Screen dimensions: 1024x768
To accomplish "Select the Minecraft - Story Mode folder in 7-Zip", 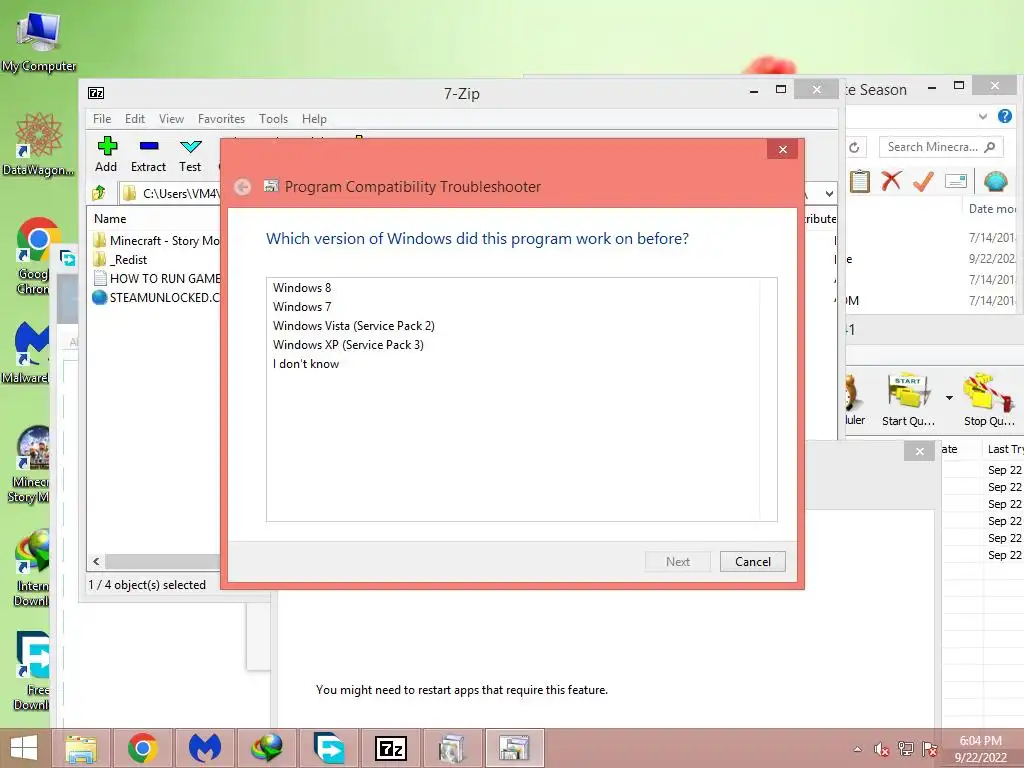I will [155, 240].
